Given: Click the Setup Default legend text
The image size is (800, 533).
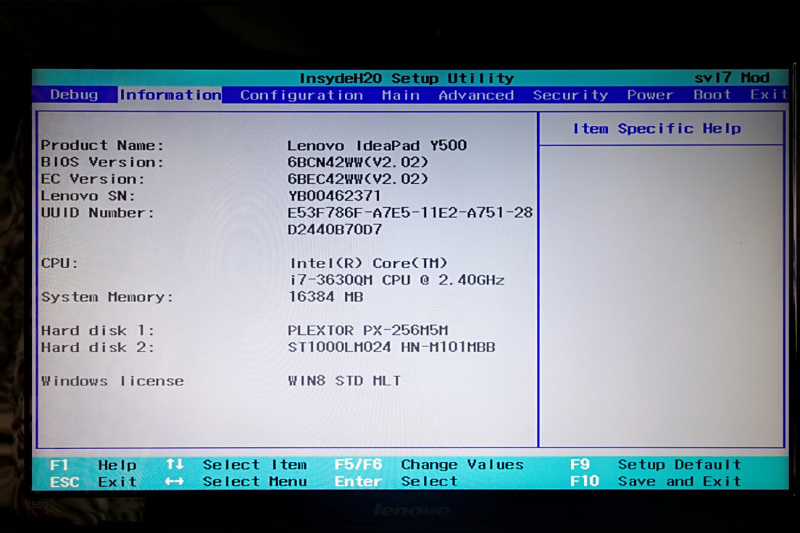Looking at the screenshot, I should (x=679, y=465).
